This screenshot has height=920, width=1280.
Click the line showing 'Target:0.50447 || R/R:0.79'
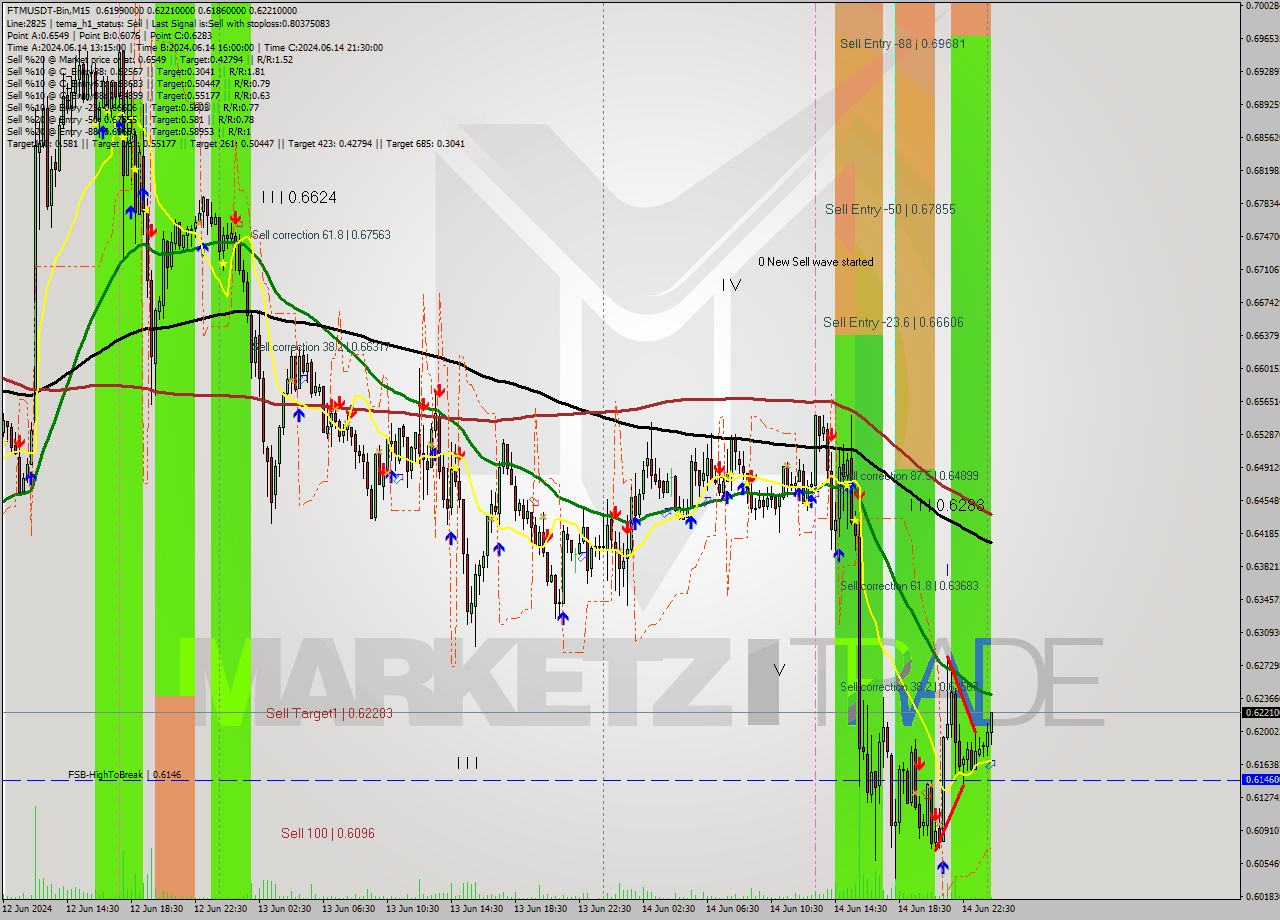tap(136, 83)
